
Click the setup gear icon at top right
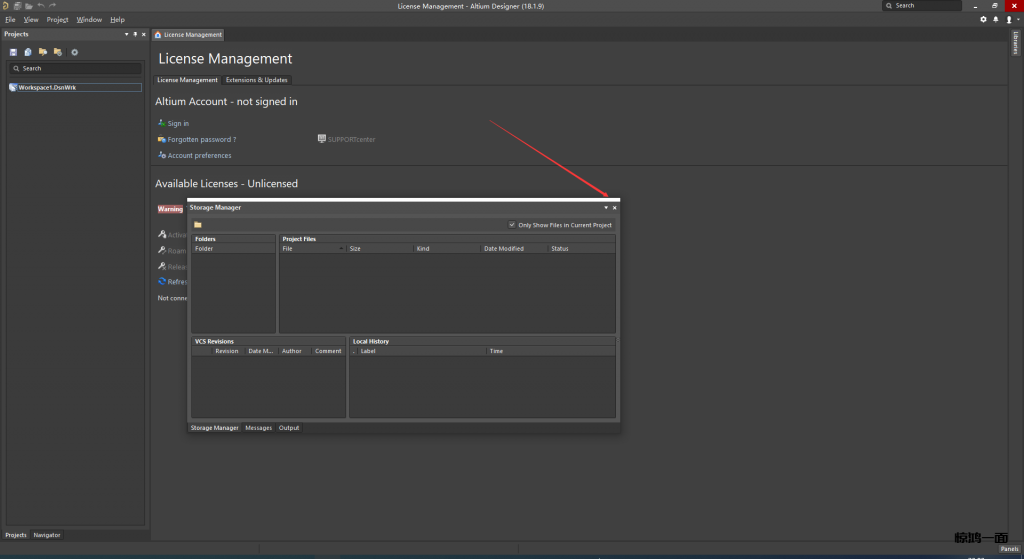coord(983,19)
